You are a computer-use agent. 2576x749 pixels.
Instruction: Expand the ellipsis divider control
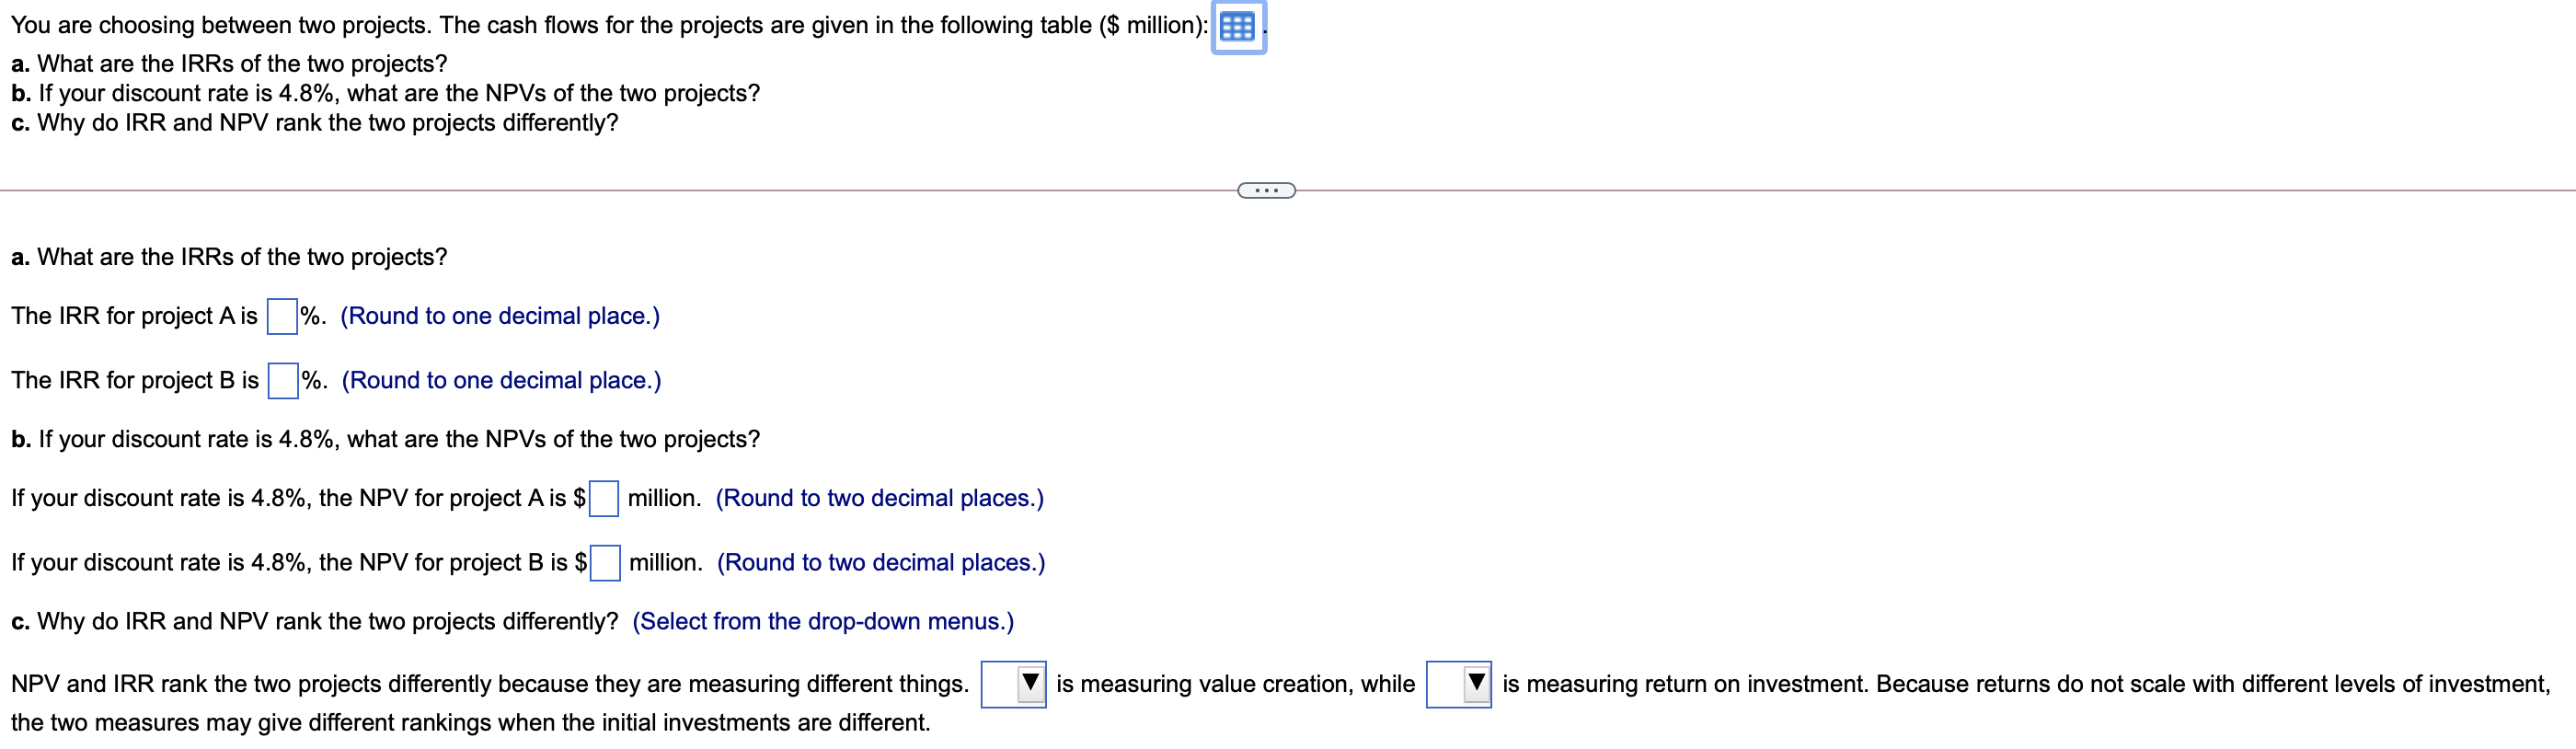click(x=1266, y=188)
